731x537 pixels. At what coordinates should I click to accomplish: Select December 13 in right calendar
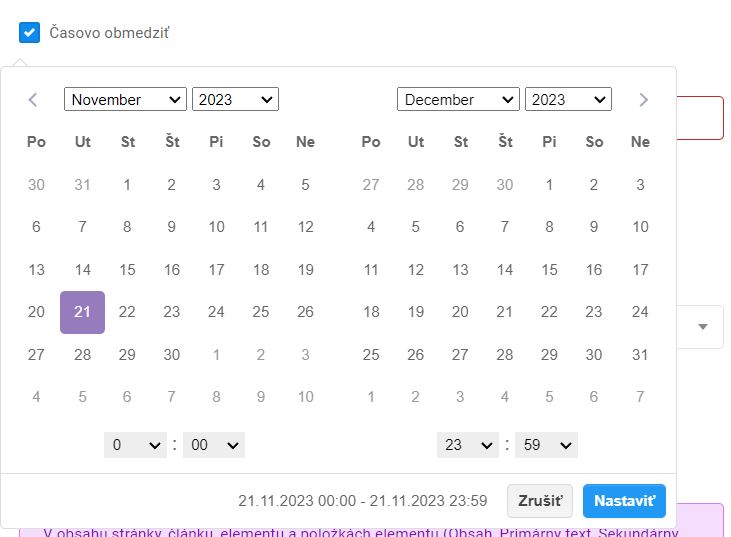pyautogui.click(x=460, y=270)
